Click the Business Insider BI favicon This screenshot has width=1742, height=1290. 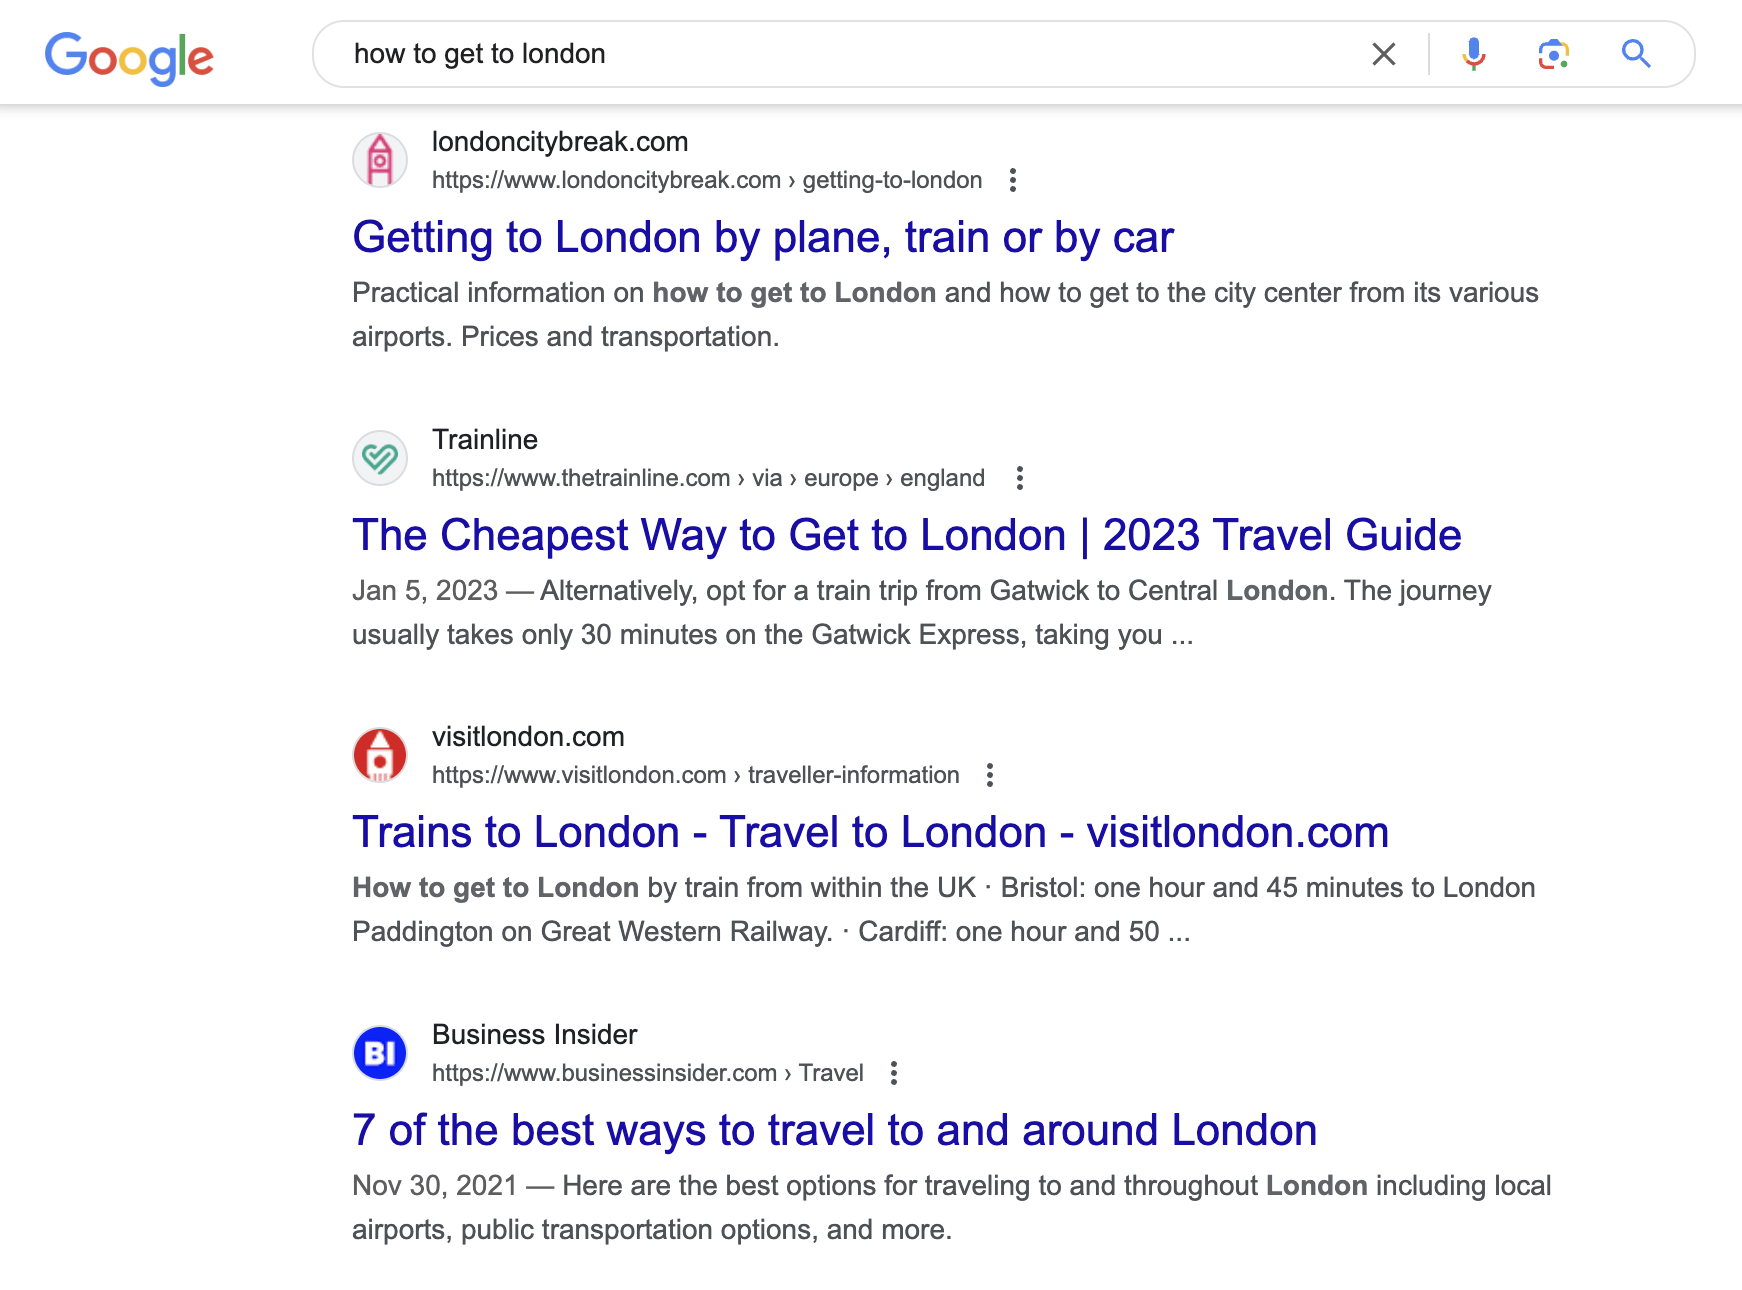coord(380,1053)
